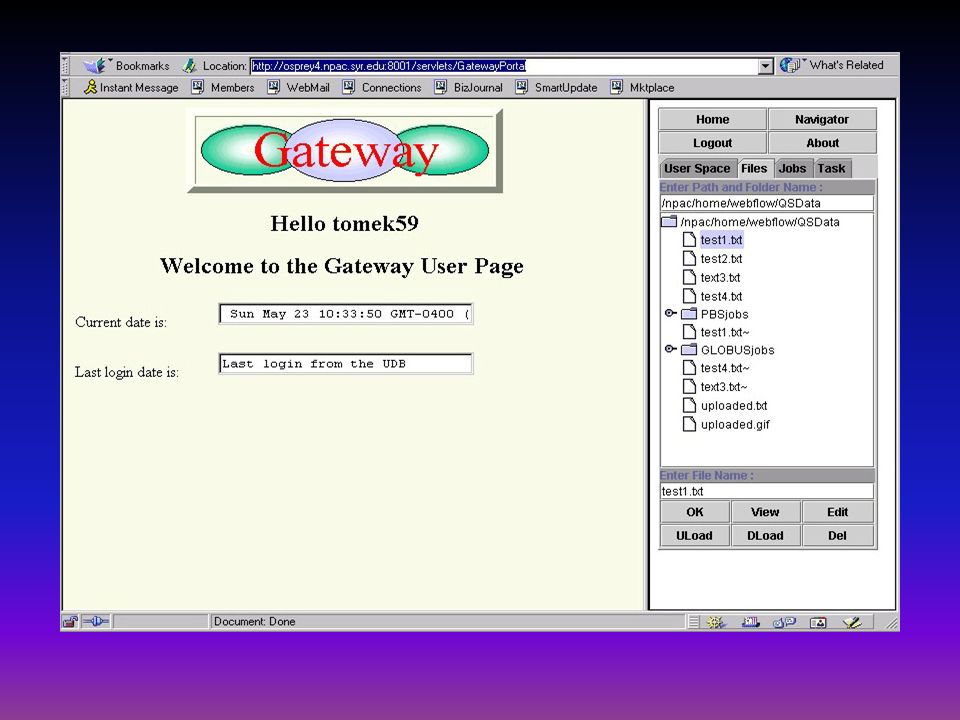Open the What's Related icon

790,65
